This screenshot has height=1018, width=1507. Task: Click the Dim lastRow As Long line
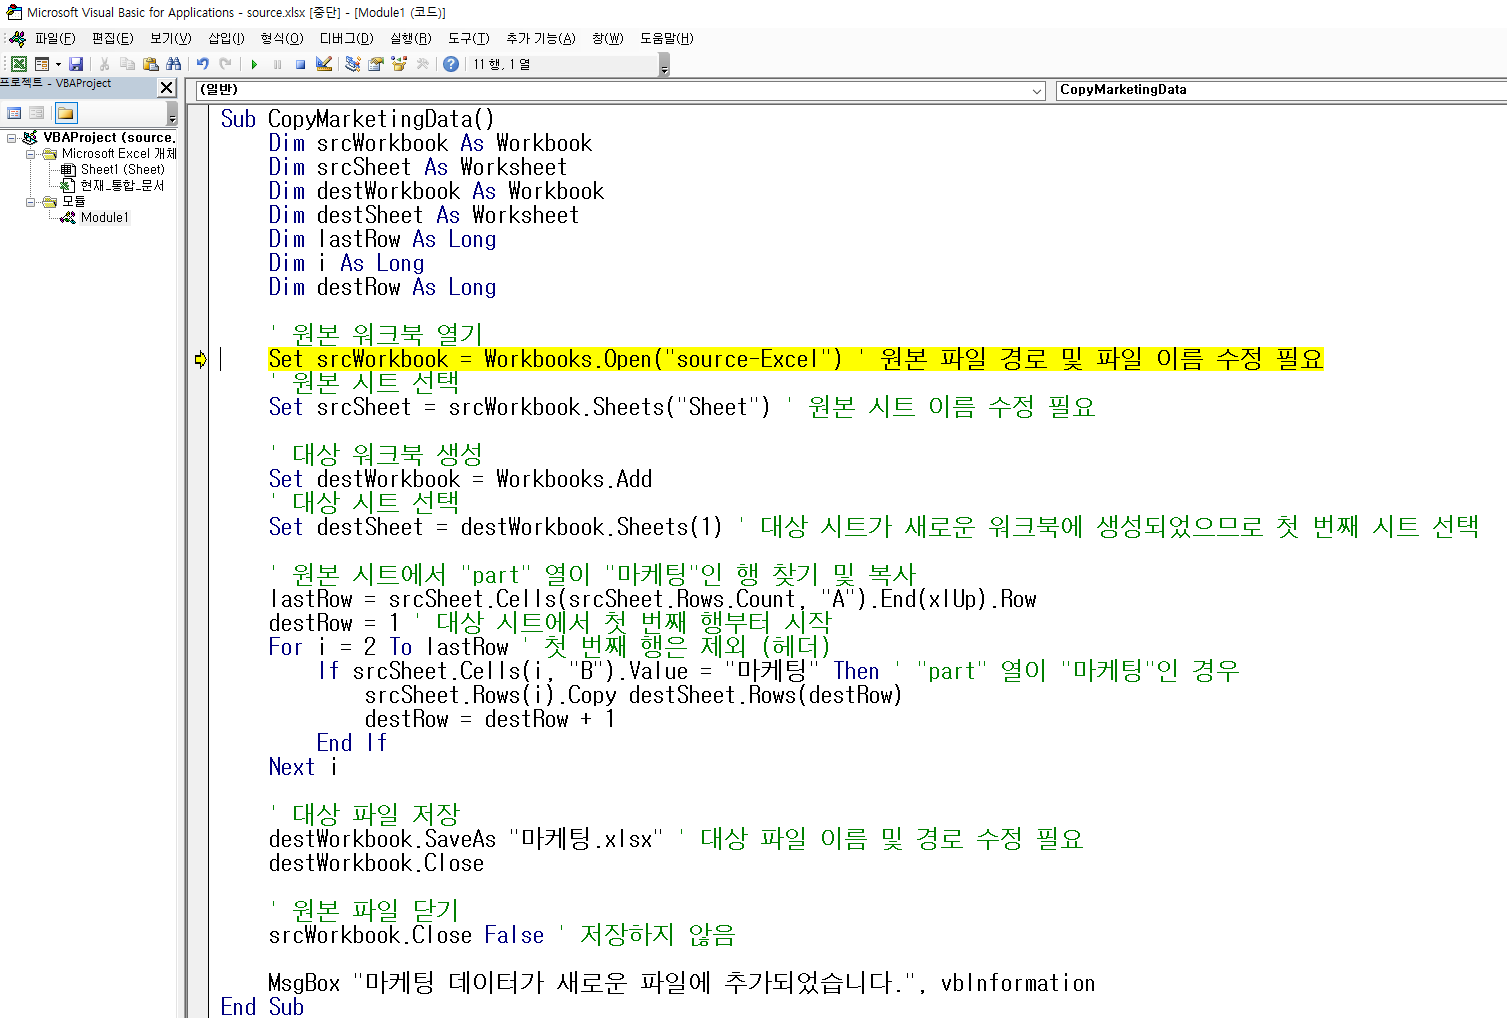click(382, 239)
